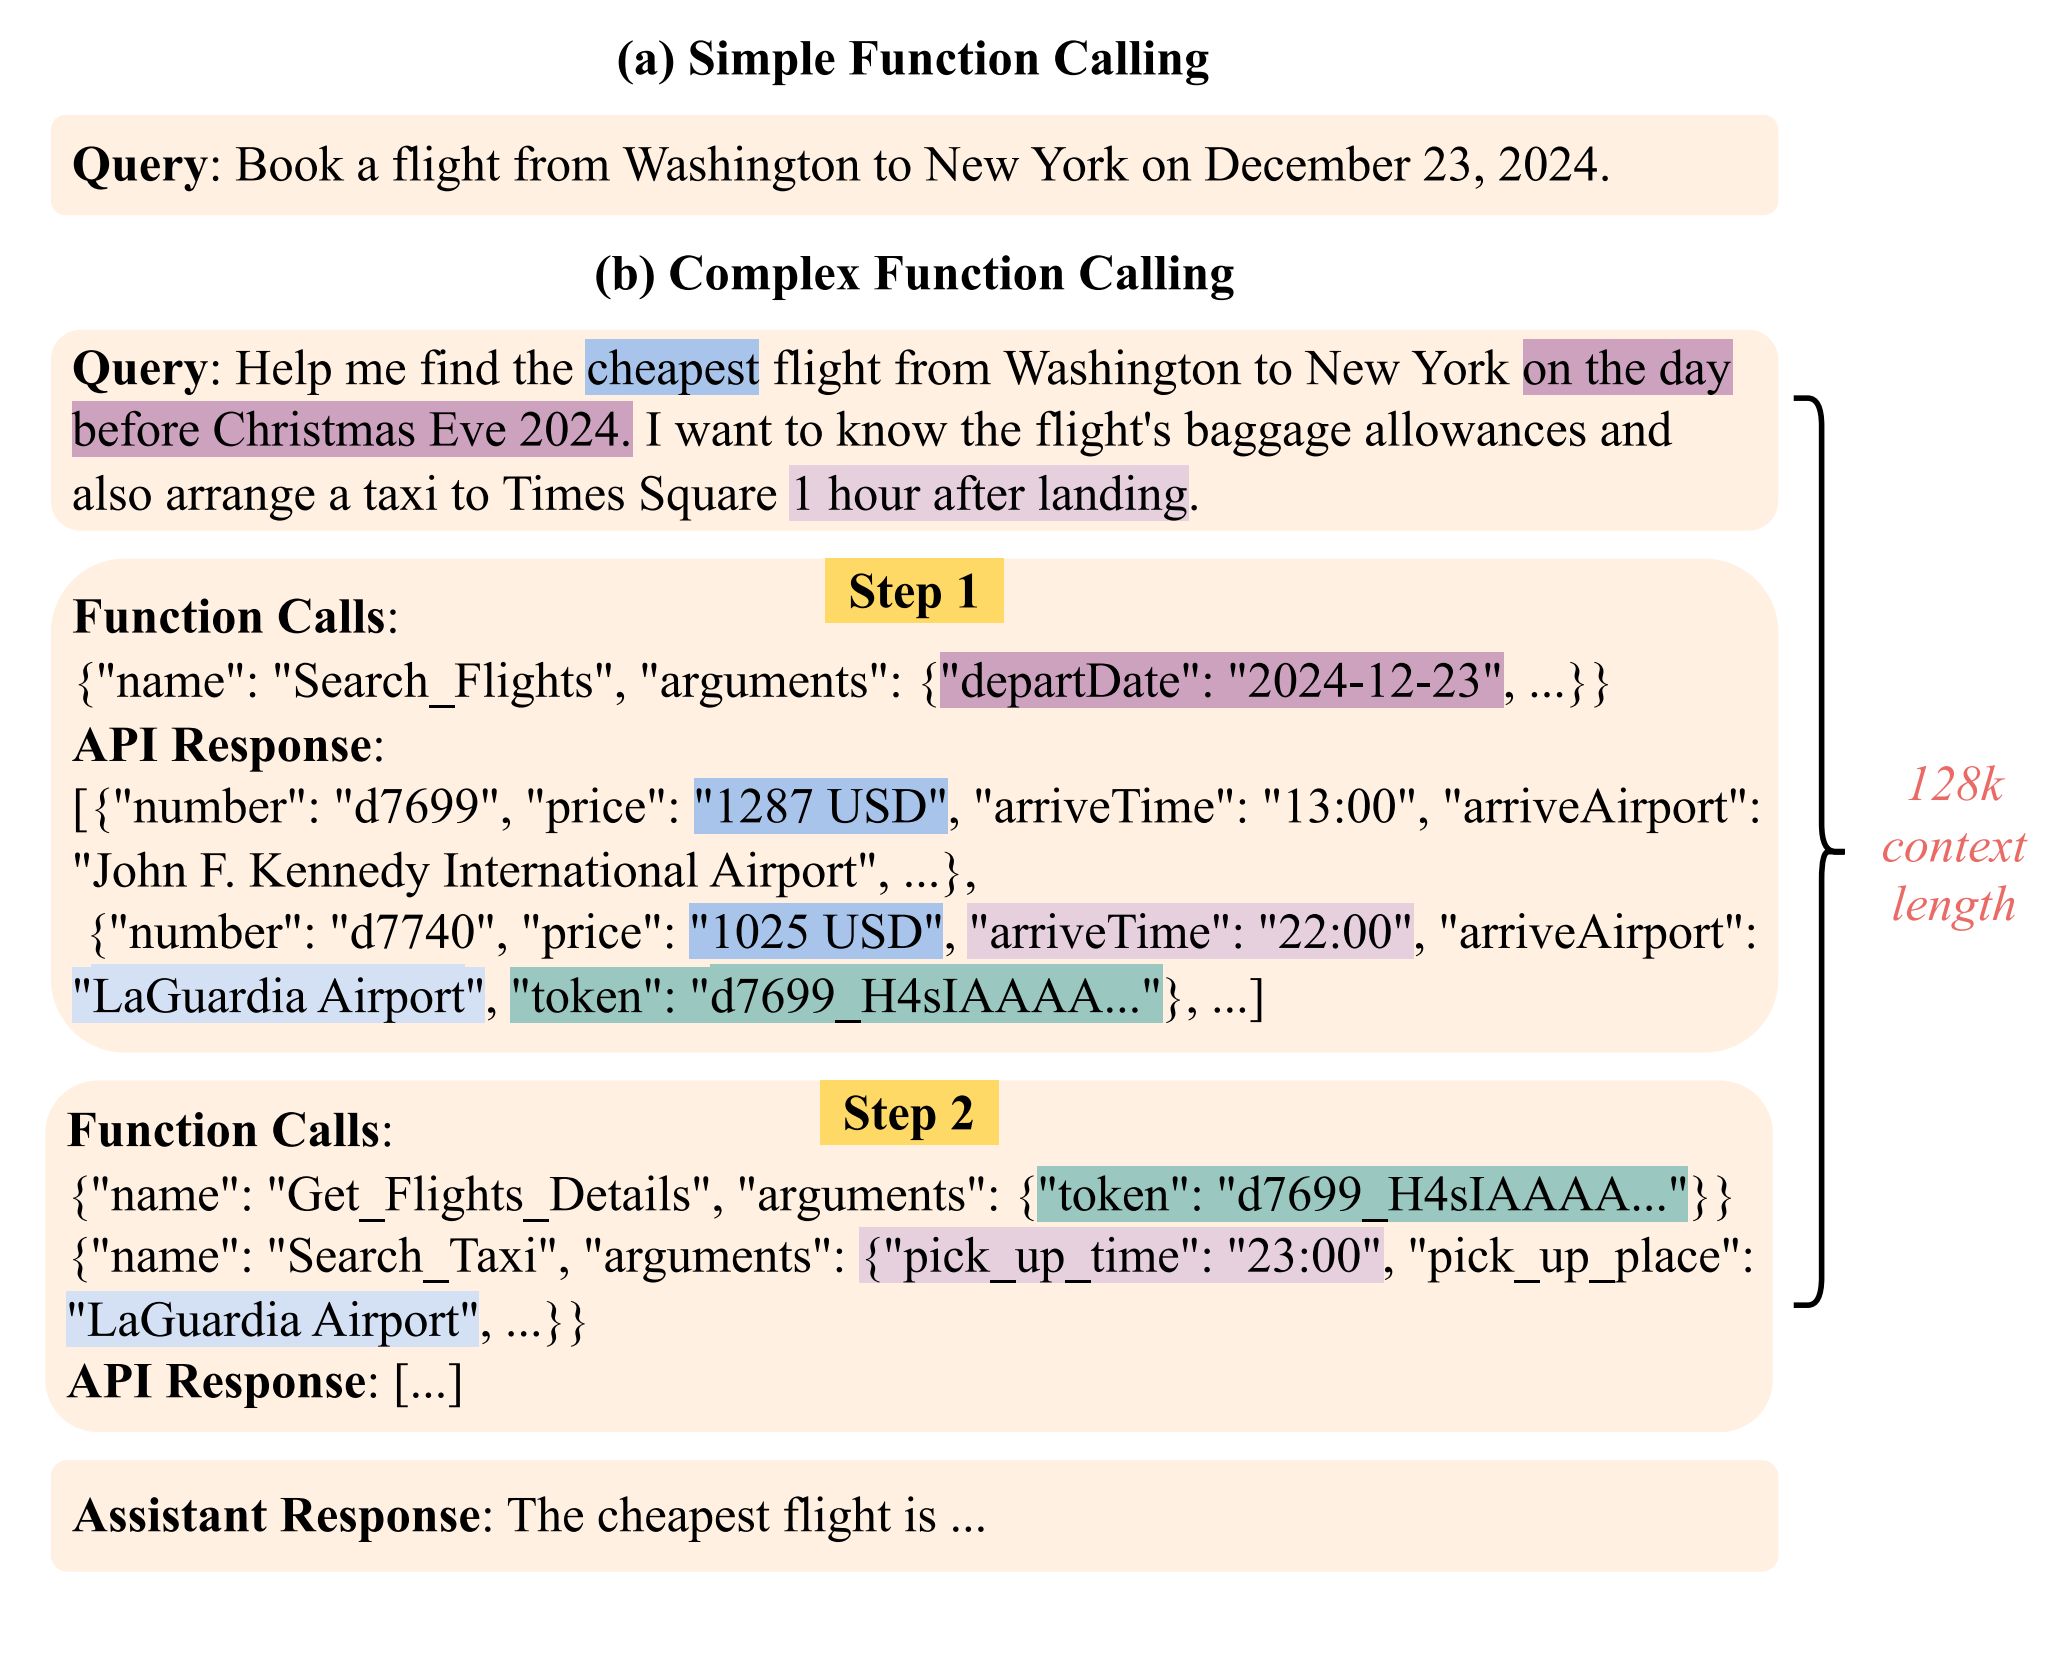Click the Complex Function Calling heading

[x=913, y=273]
